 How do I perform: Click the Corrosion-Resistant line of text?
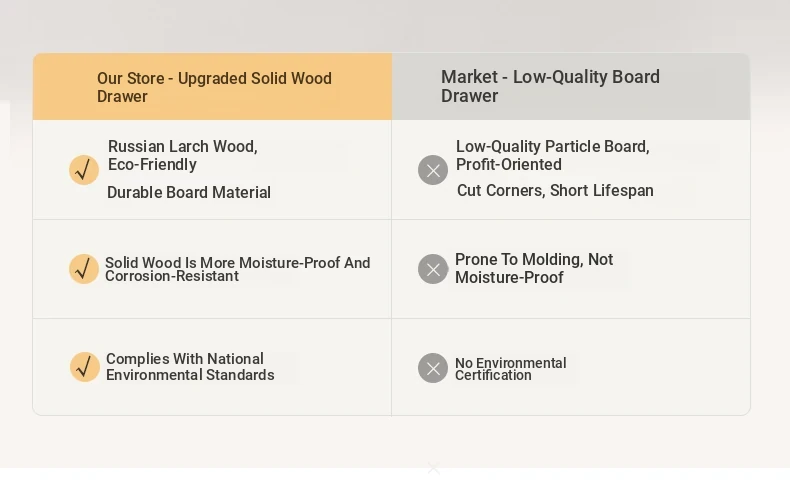172,276
